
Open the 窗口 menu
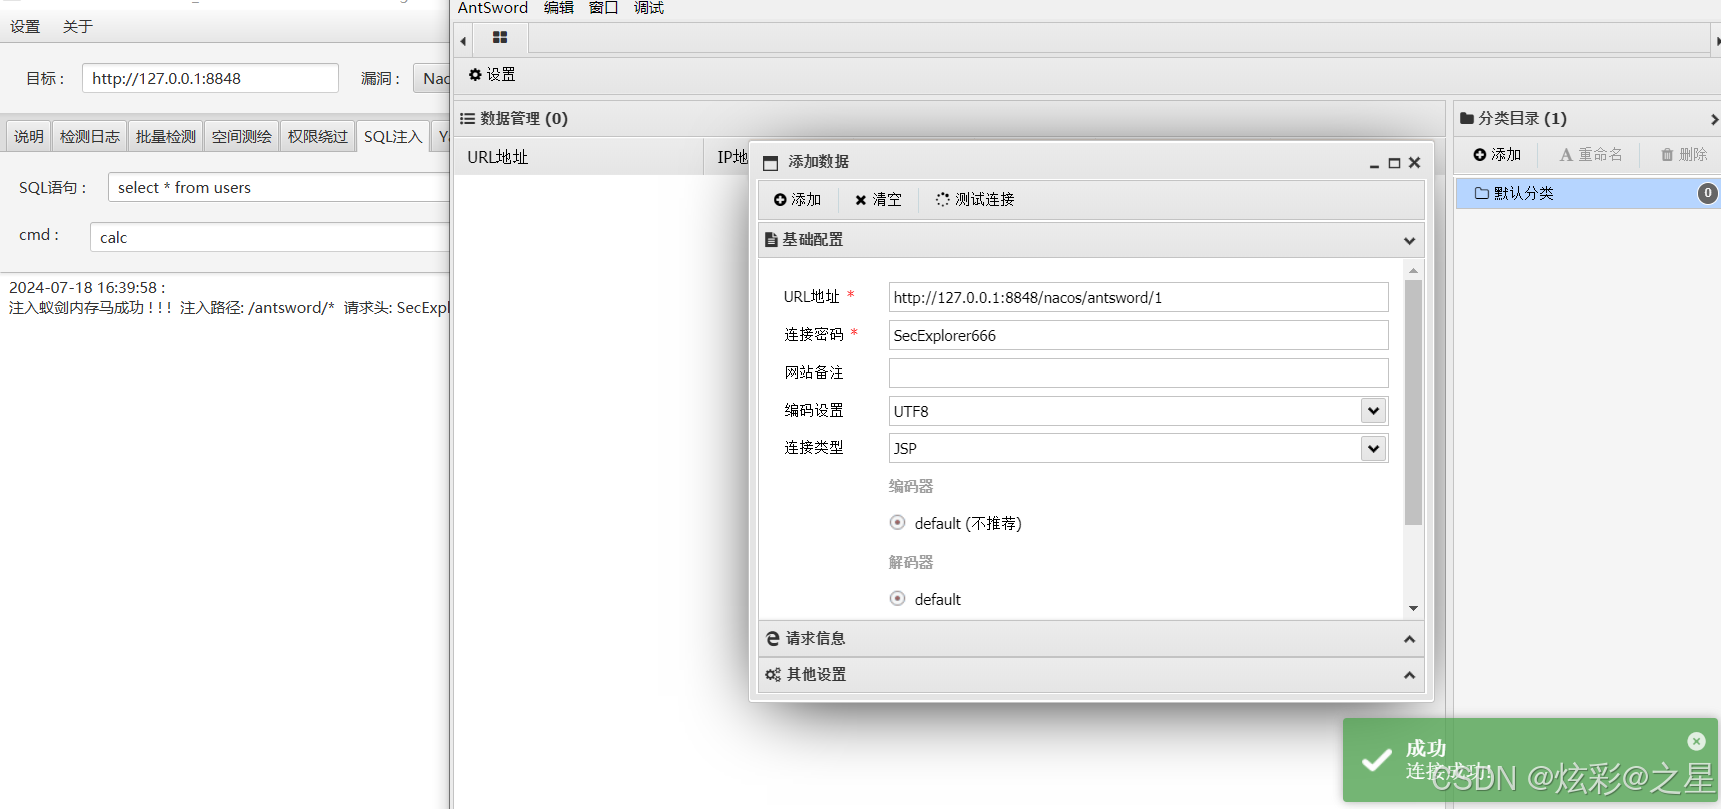[604, 8]
